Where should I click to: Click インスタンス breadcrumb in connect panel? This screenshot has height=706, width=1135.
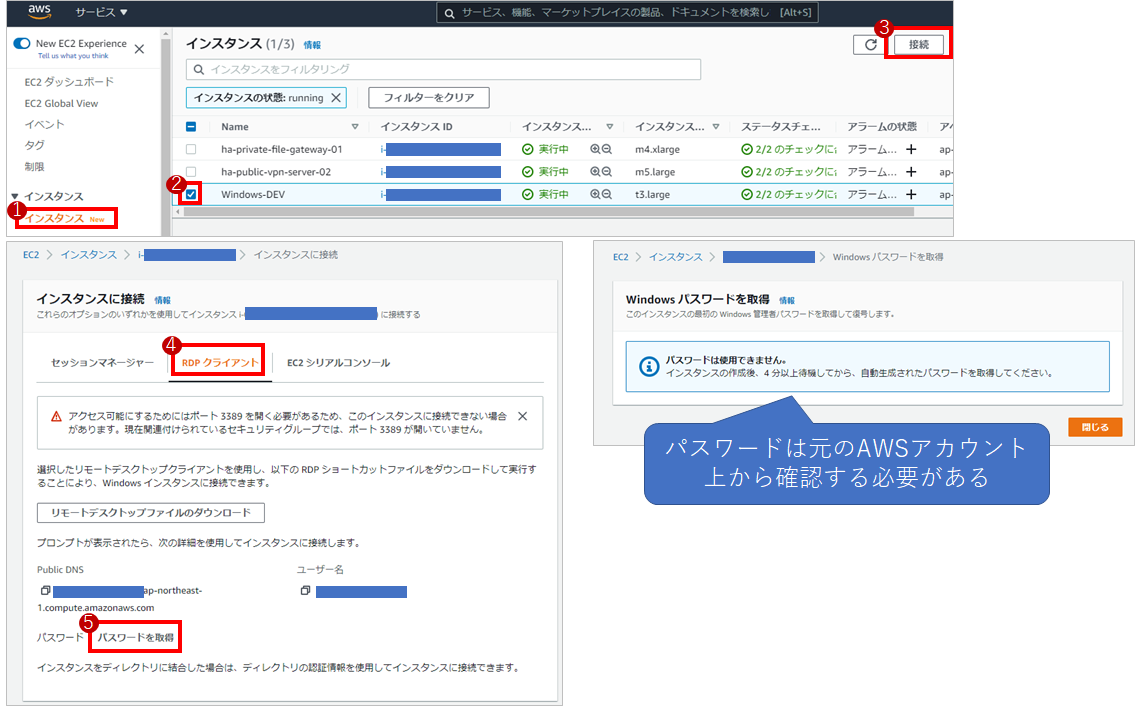click(x=88, y=255)
